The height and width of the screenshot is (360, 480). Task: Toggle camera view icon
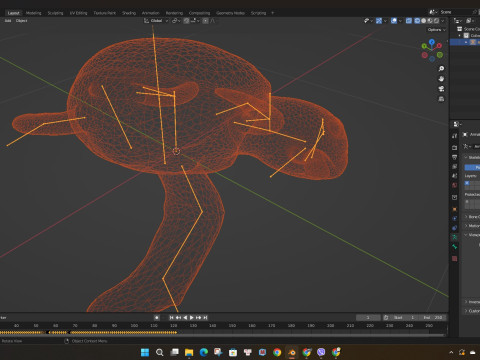(441, 89)
